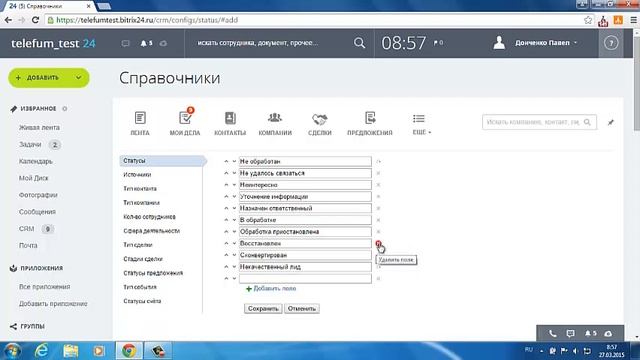Move Неинтересно status up
Viewport: 640px width, 360px height.
pos(226,185)
